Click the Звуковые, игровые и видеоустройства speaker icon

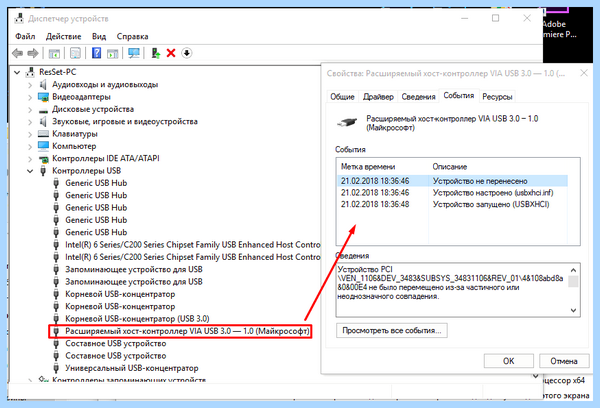pos(43,122)
